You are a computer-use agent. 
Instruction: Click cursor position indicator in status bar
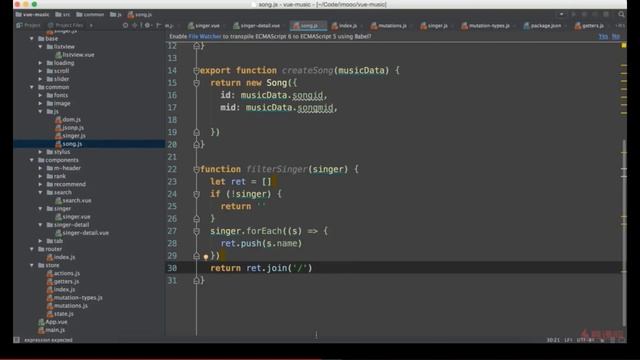pos(553,340)
